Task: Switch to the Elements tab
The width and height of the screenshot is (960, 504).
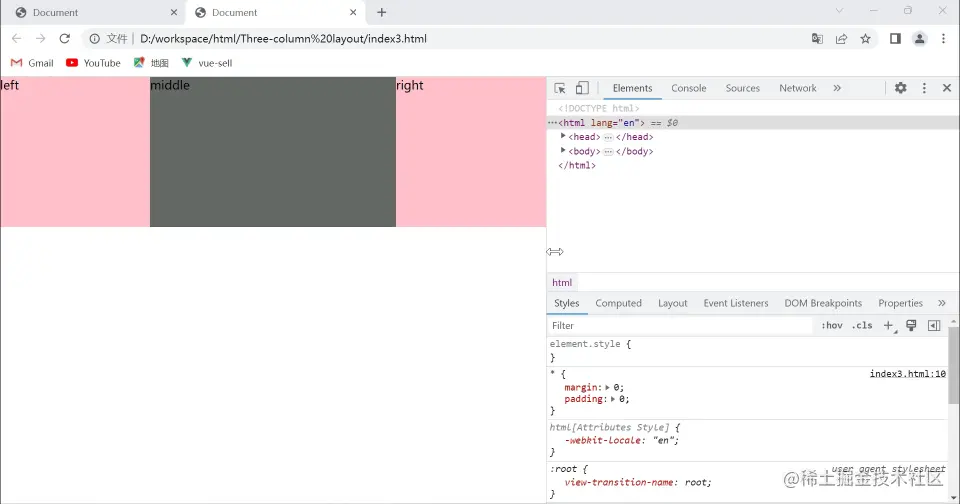Action: coord(632,88)
